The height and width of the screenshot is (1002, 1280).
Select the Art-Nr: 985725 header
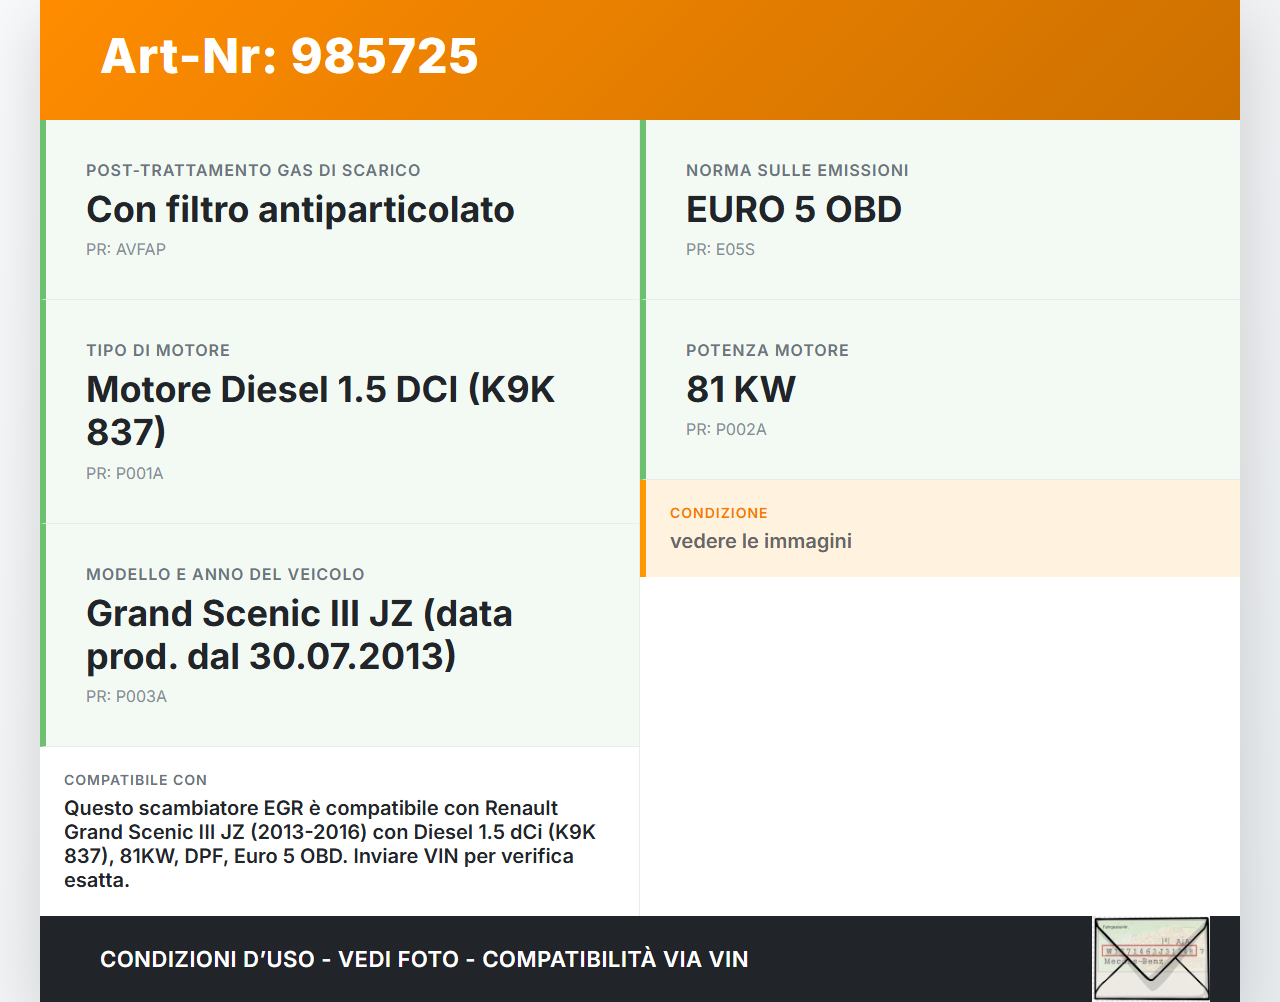(x=288, y=57)
